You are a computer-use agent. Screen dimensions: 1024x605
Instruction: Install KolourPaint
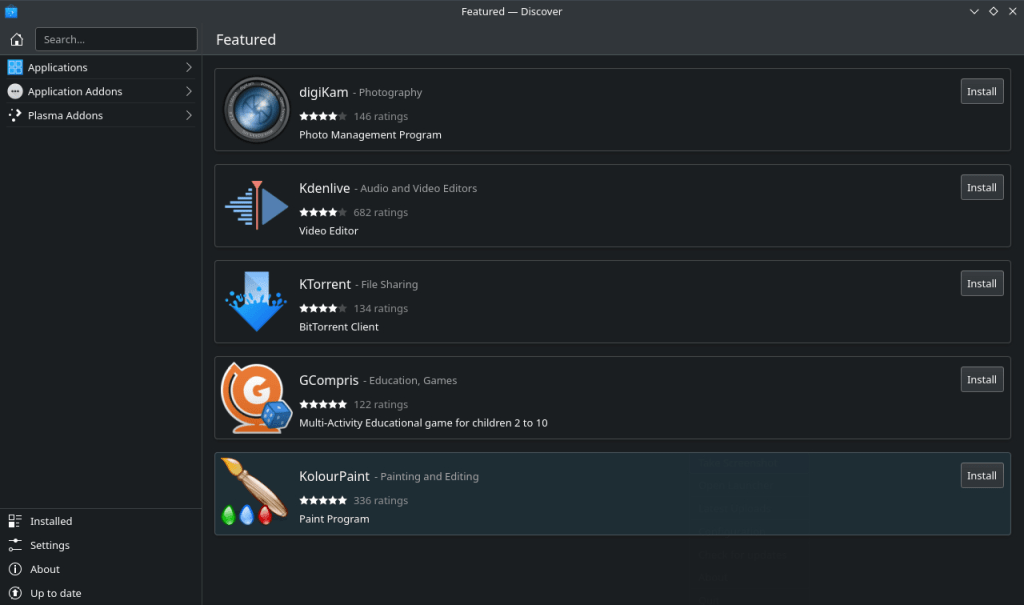(982, 476)
